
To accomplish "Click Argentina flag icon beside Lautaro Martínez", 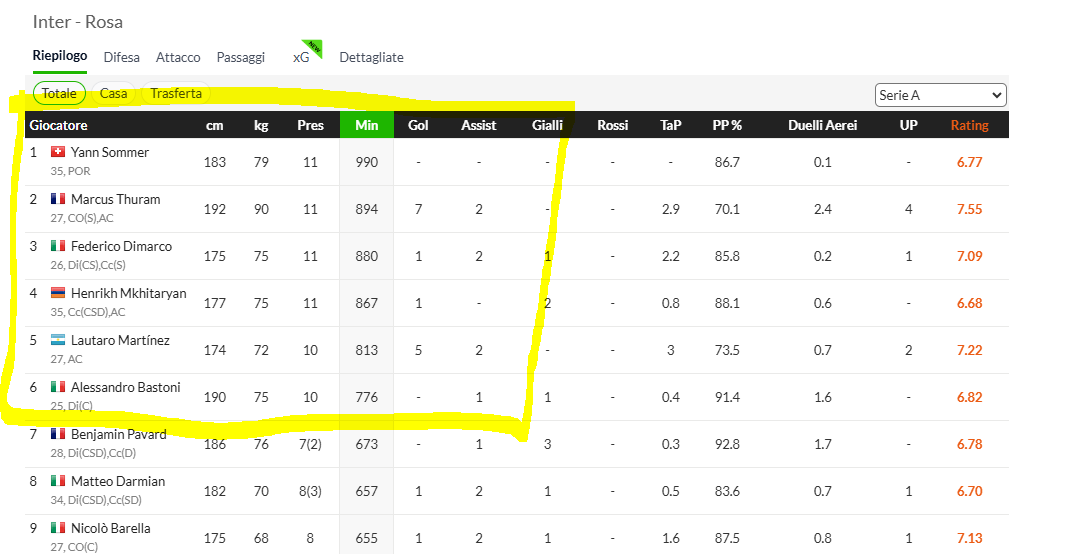I will (58, 339).
